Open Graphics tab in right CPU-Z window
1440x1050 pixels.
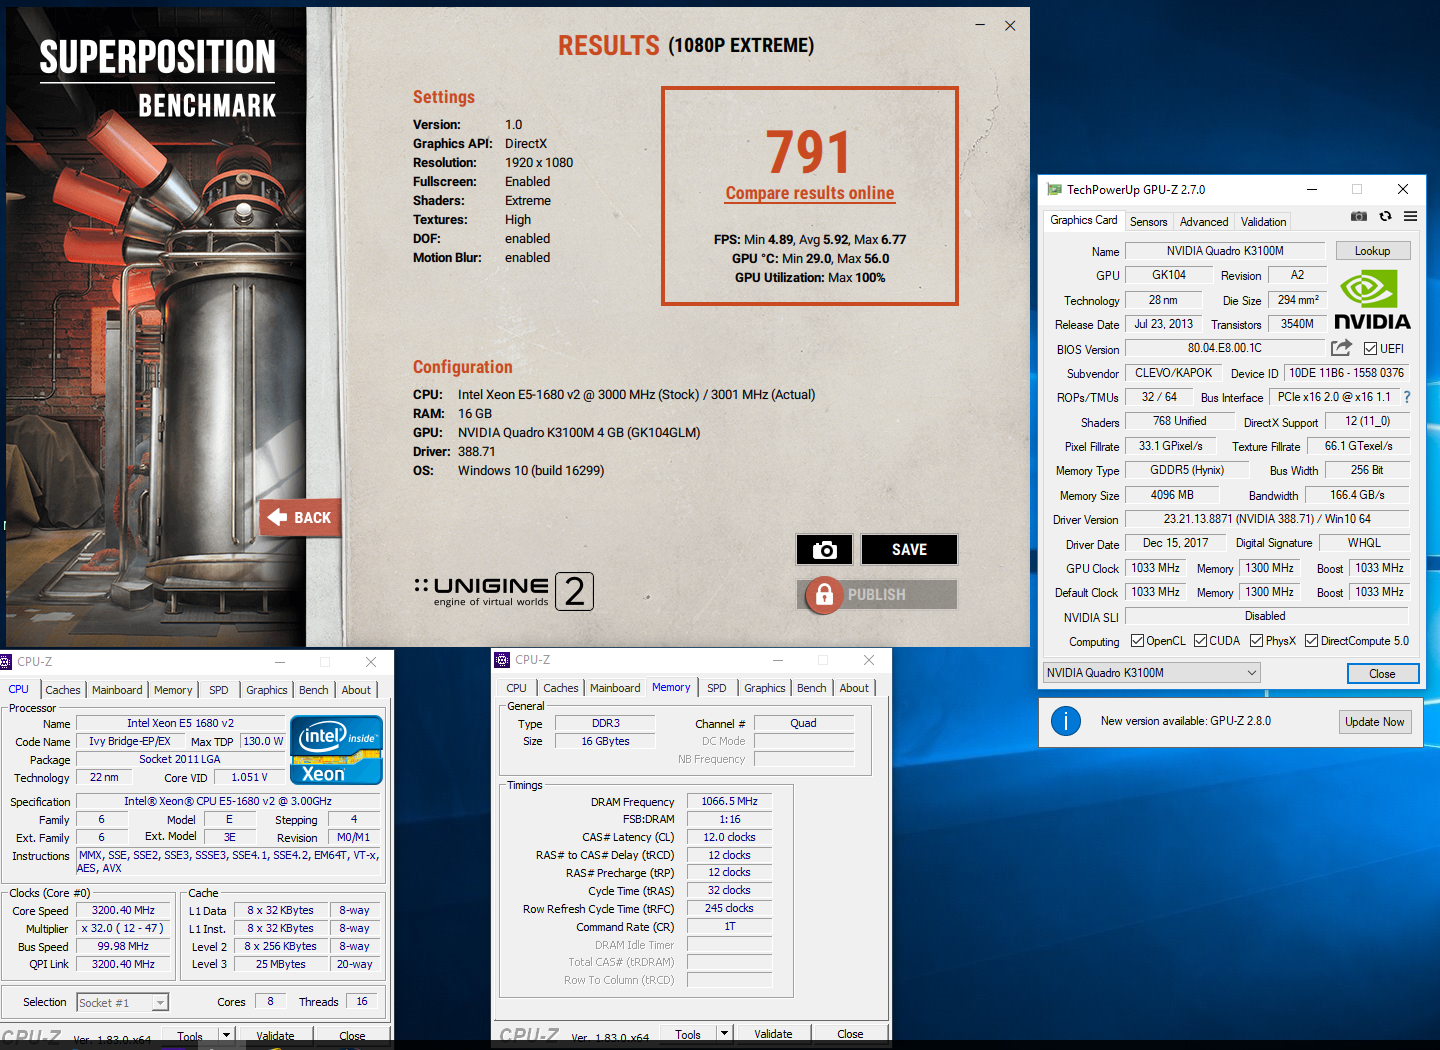pyautogui.click(x=765, y=688)
